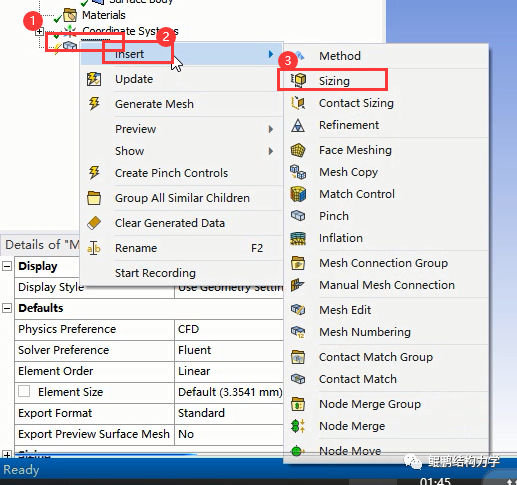Click the Clear Generated Data eraser icon
This screenshot has height=485, width=517.
click(94, 223)
